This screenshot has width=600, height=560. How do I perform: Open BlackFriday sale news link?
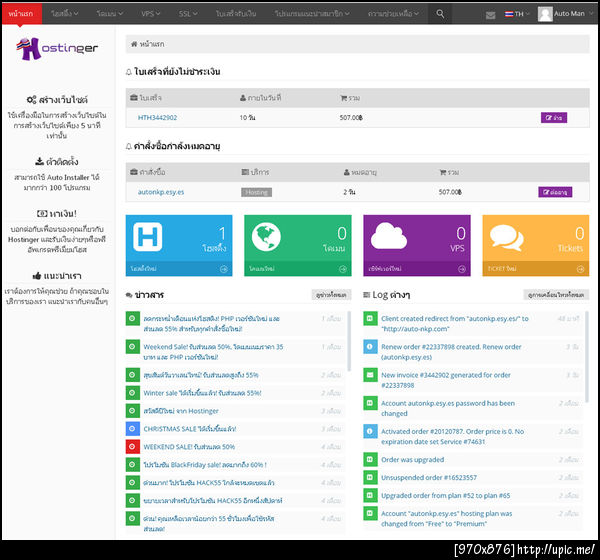point(205,465)
